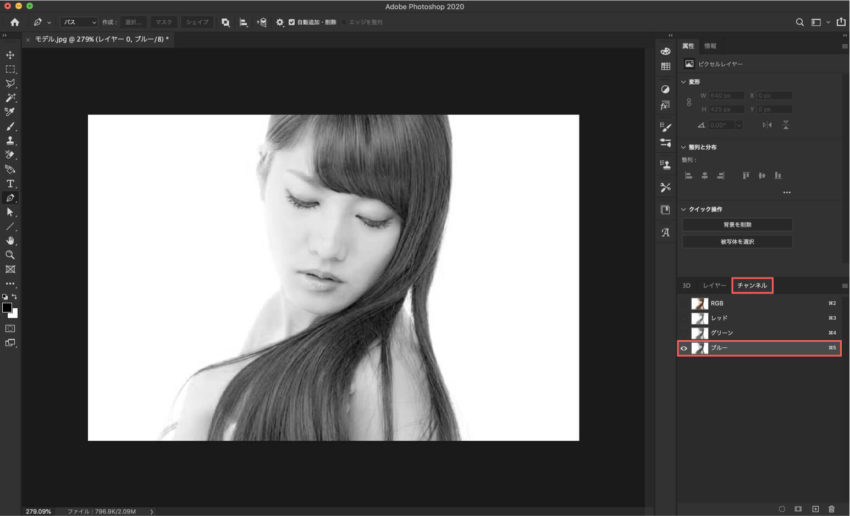Open the Brush Settings panel icon
850x516 pixels.
click(x=665, y=142)
